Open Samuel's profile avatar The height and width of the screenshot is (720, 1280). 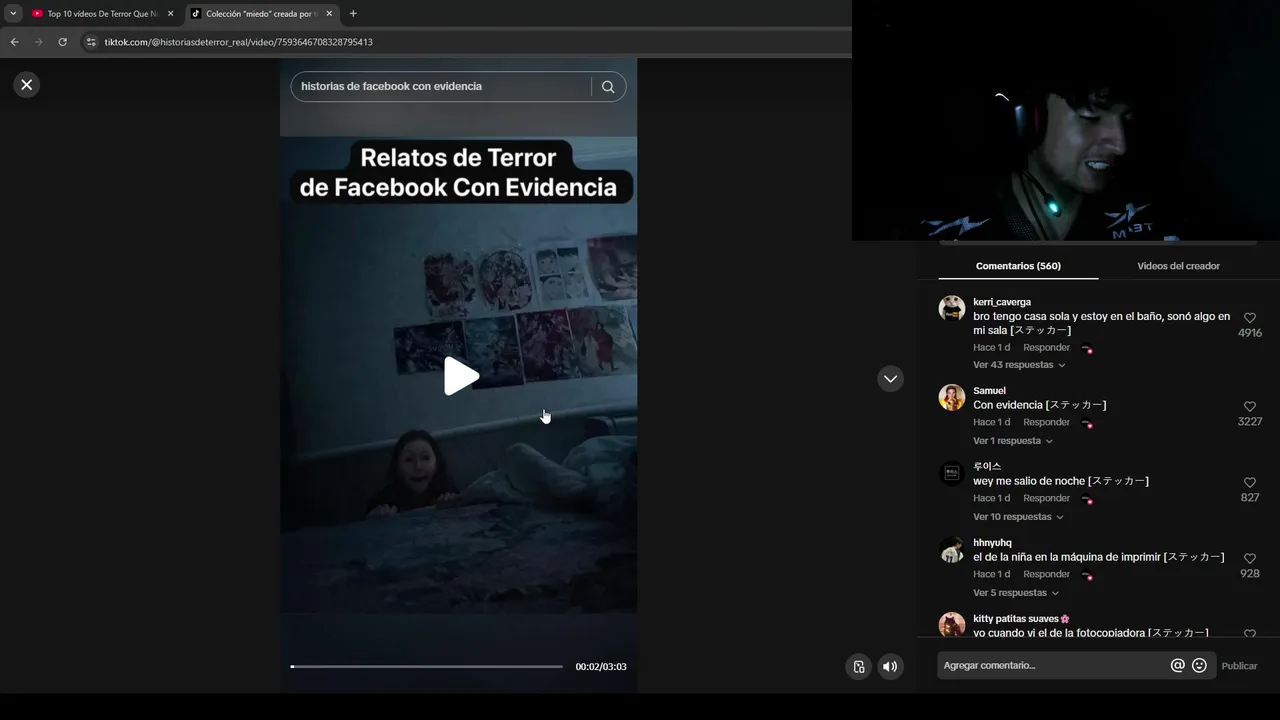tap(952, 397)
